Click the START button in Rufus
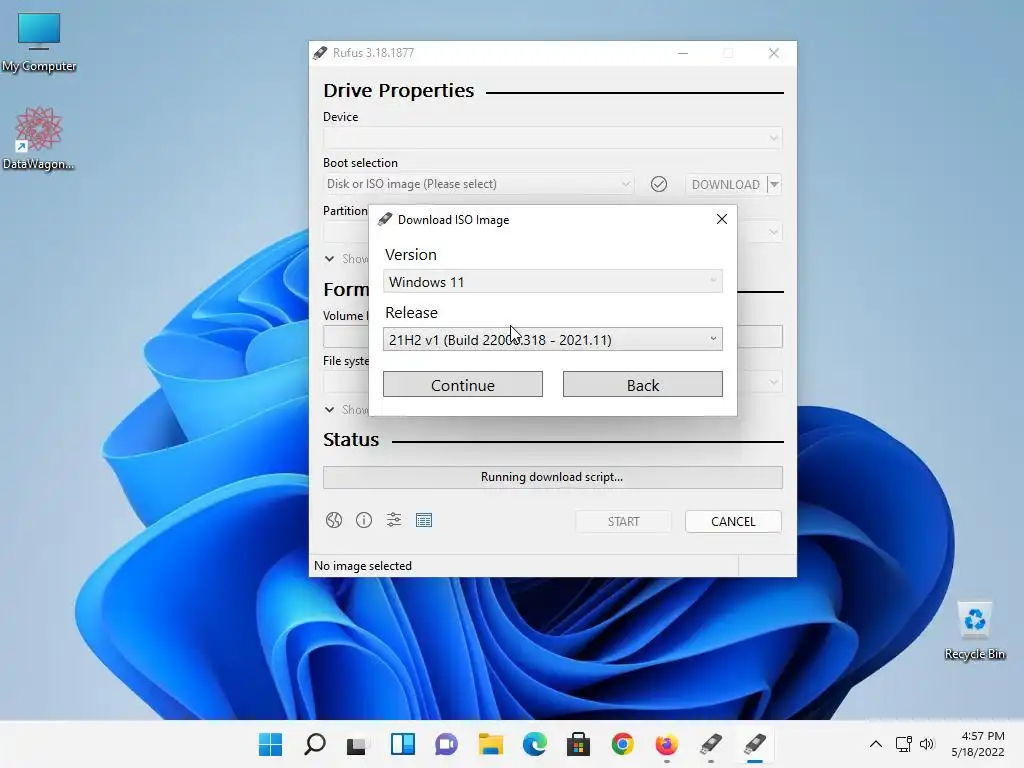The image size is (1024, 768). pos(624,521)
